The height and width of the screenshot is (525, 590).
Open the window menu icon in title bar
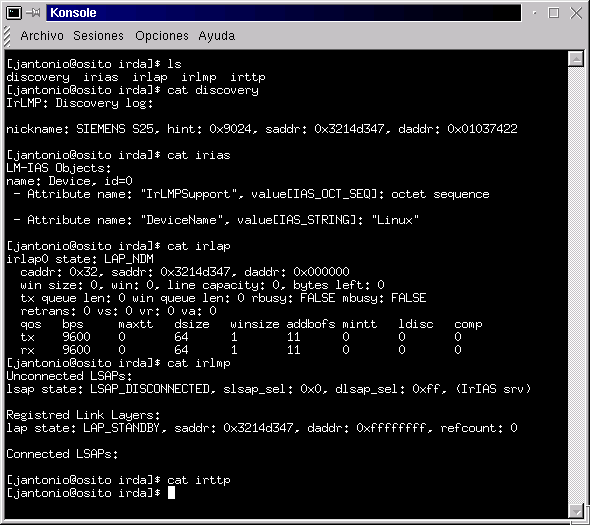click(14, 13)
